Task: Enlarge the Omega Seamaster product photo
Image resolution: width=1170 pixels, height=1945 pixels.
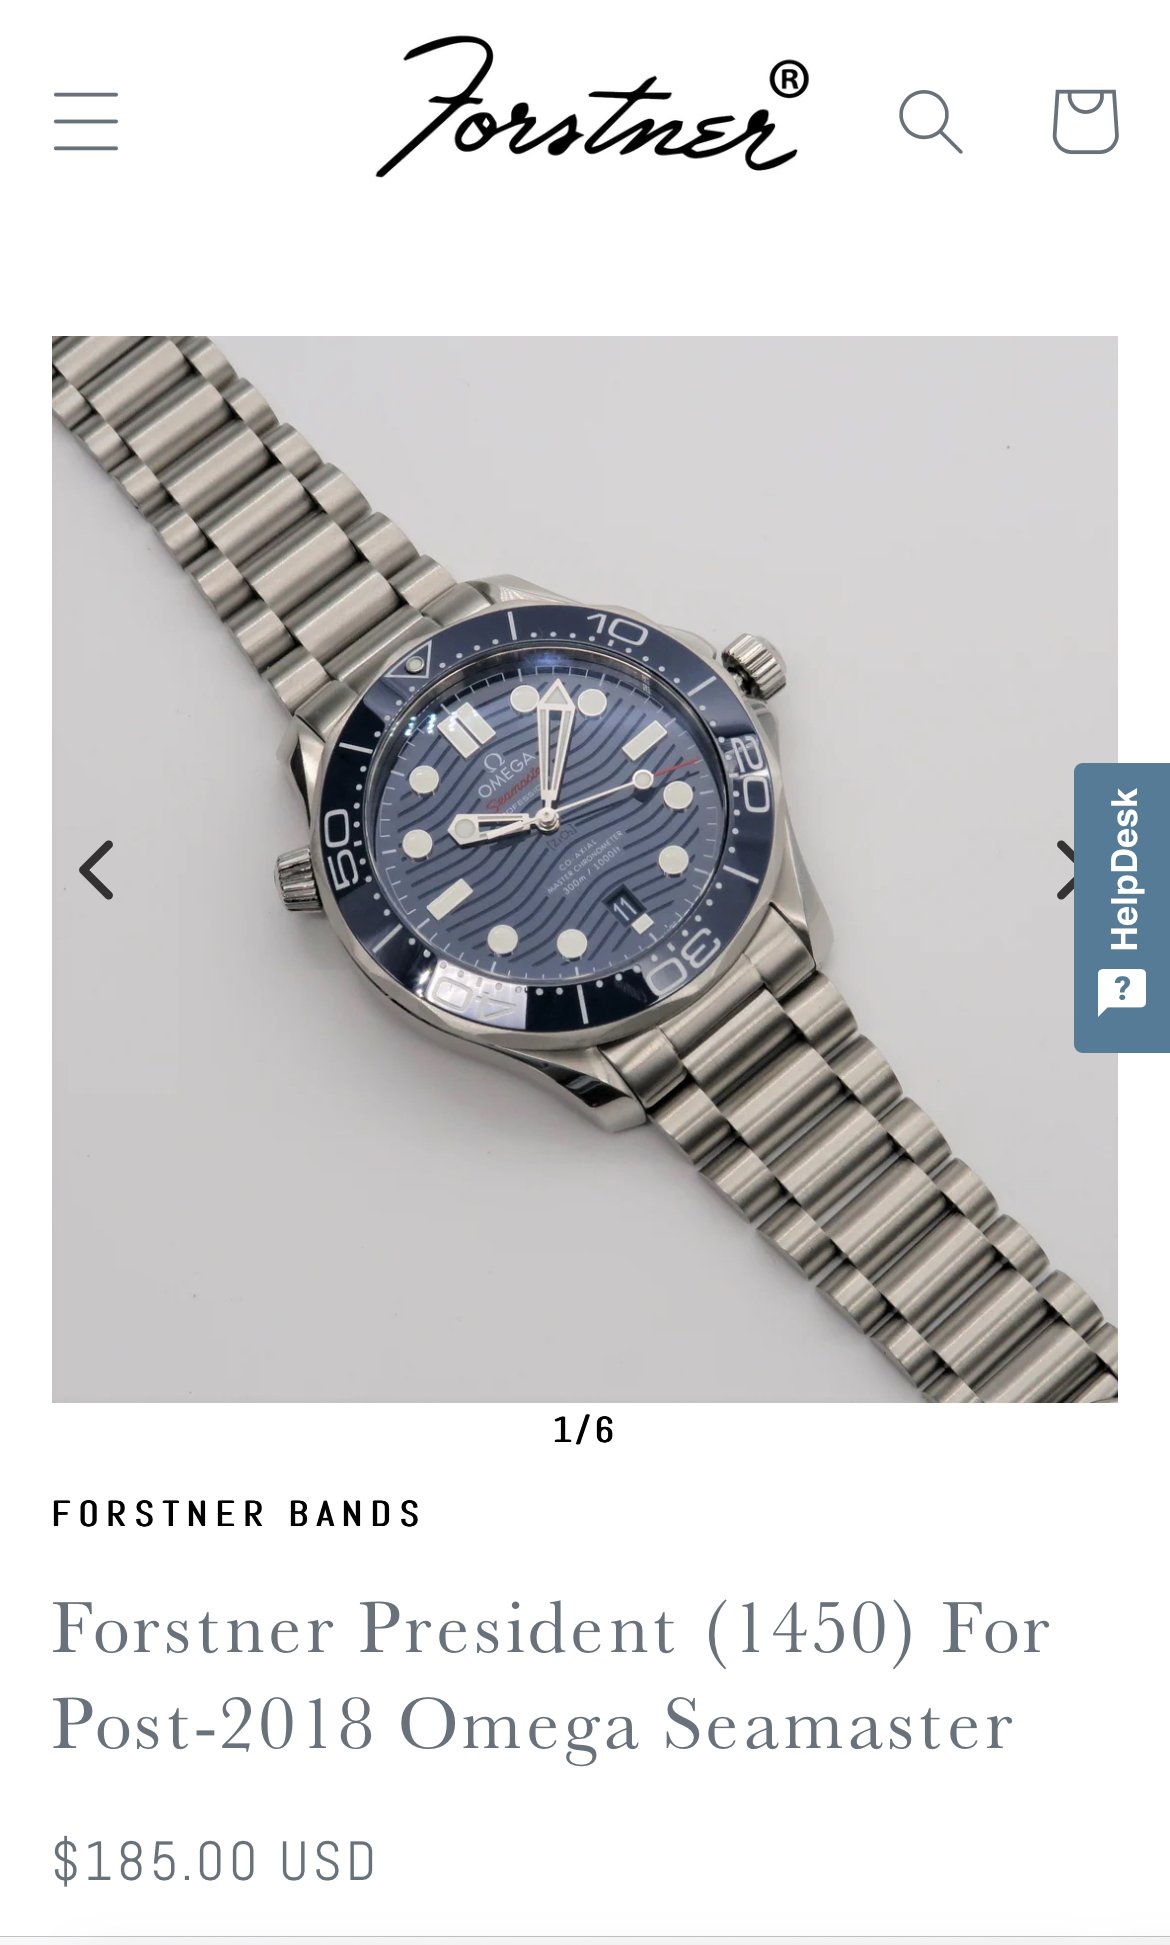Action: (585, 869)
